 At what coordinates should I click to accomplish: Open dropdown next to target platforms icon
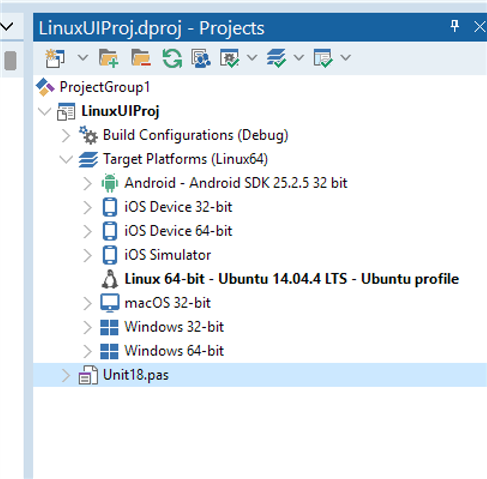point(299,58)
